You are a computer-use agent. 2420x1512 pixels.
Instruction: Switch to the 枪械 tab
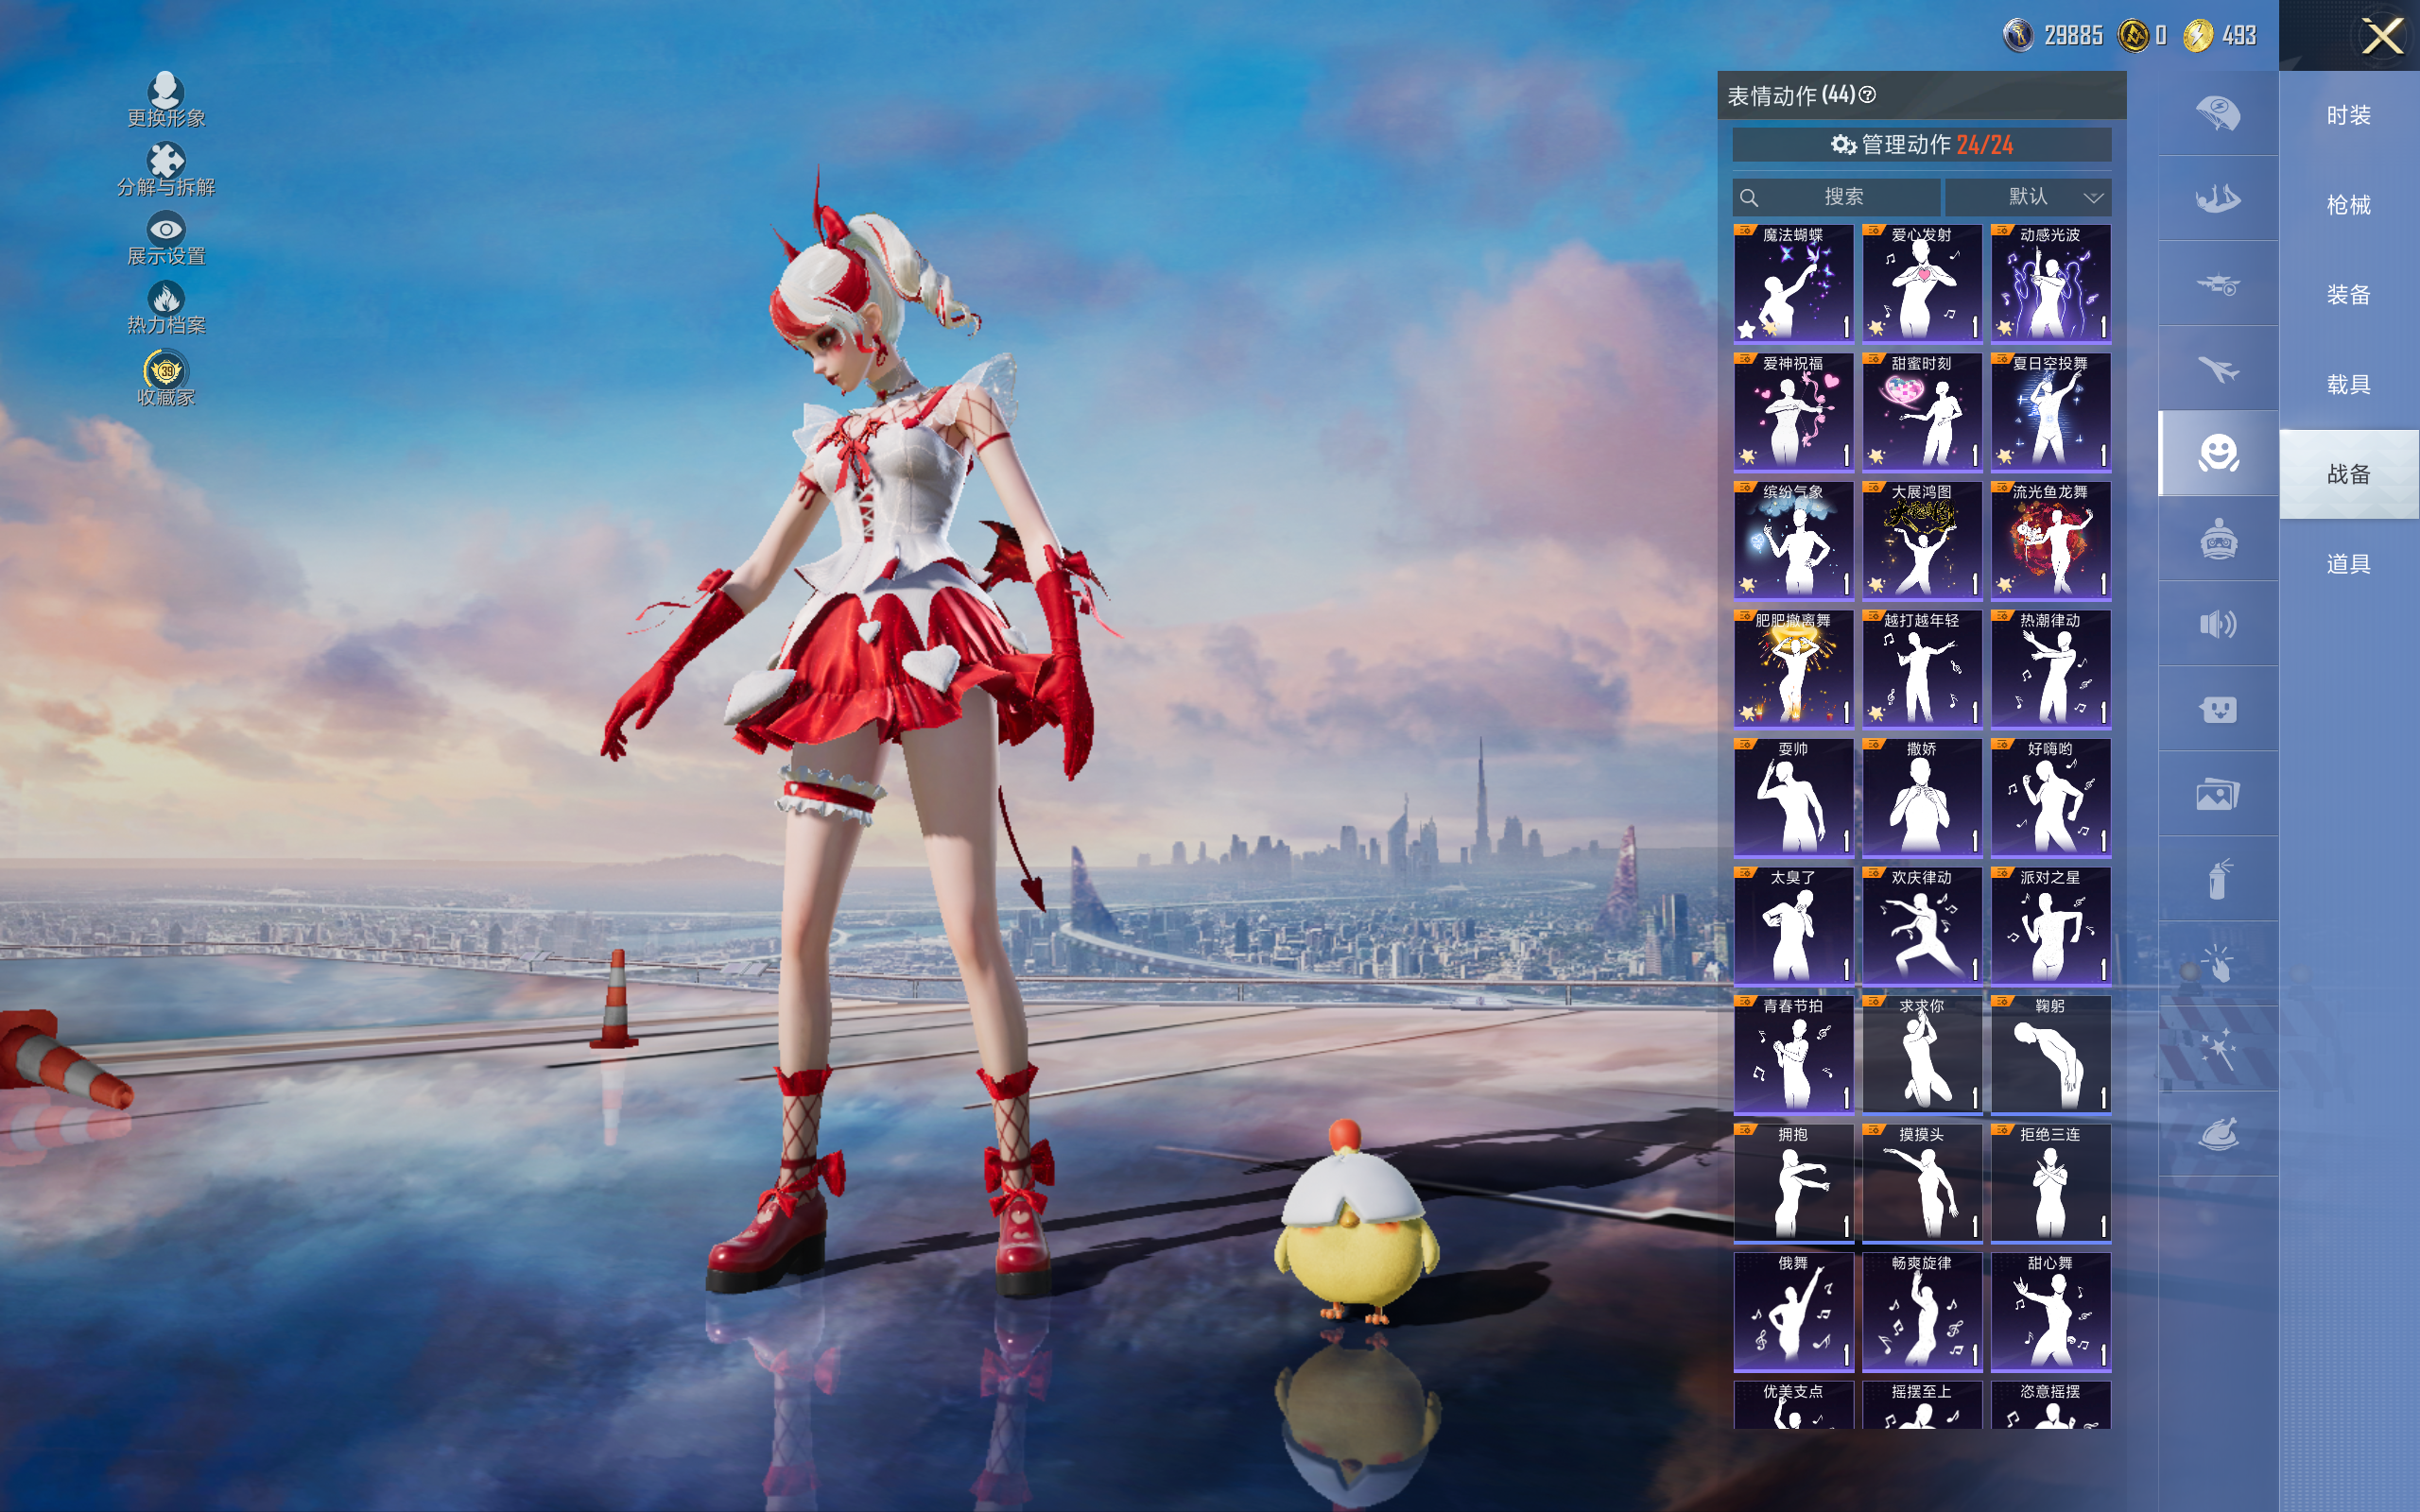[x=2349, y=205]
